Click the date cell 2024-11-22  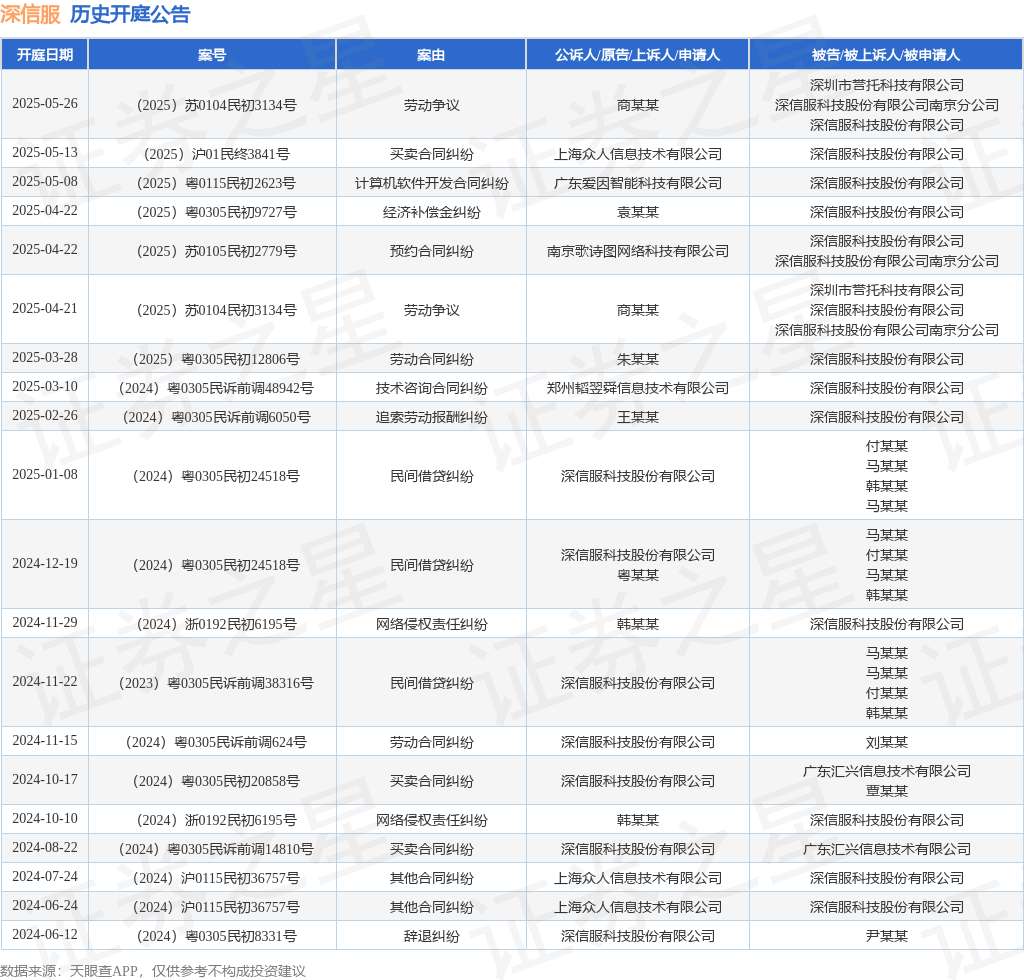coord(44,682)
